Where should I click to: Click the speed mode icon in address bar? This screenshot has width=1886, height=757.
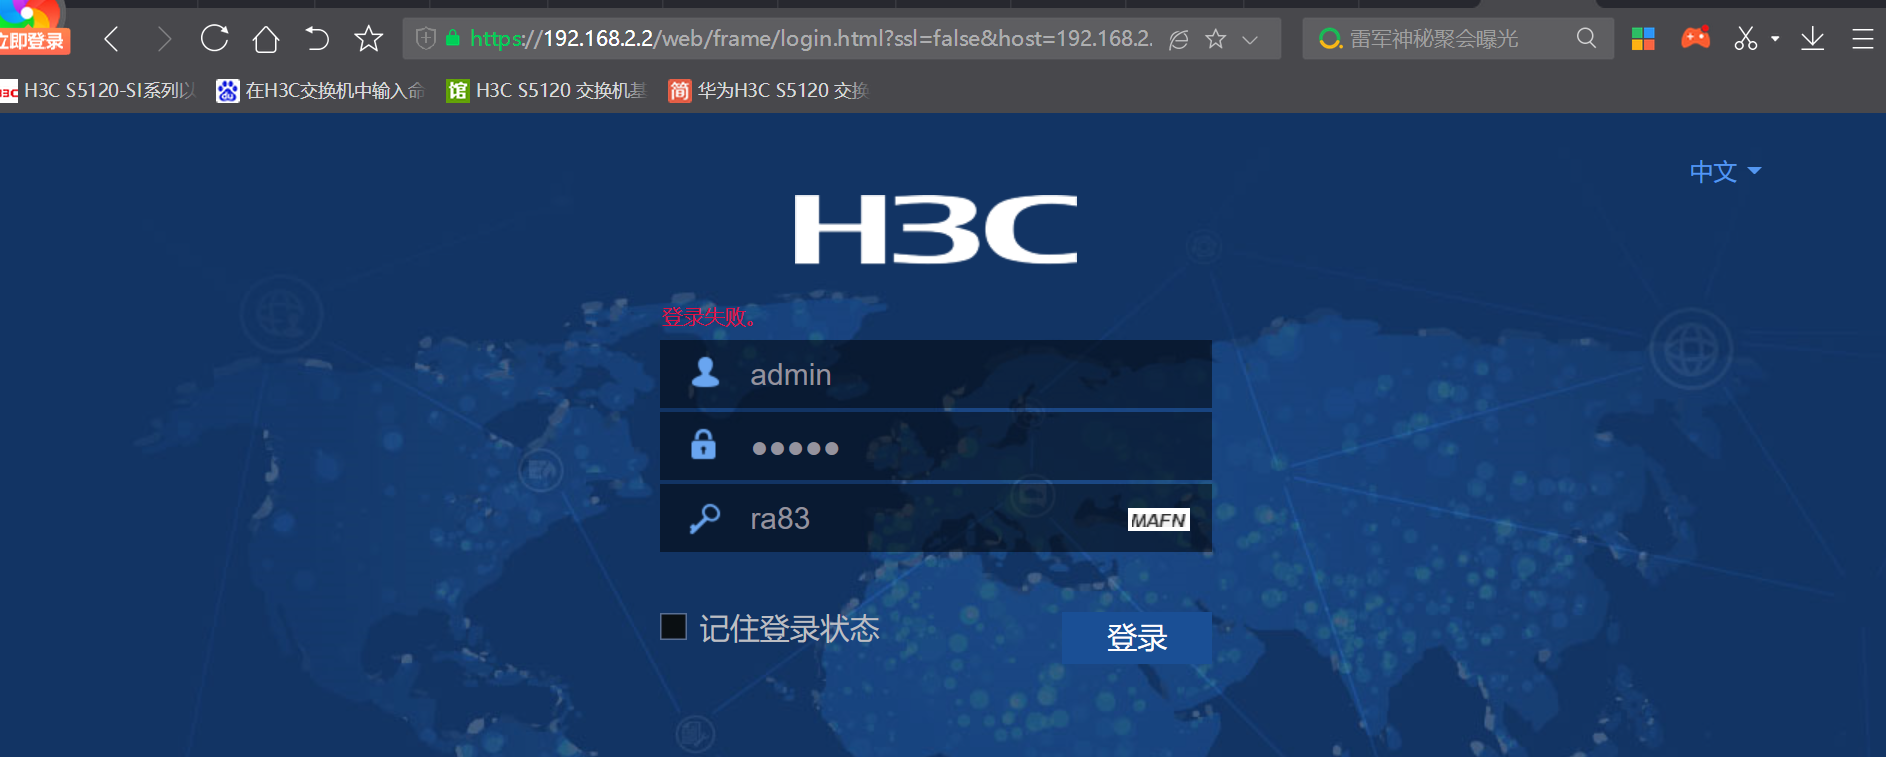point(1179,39)
